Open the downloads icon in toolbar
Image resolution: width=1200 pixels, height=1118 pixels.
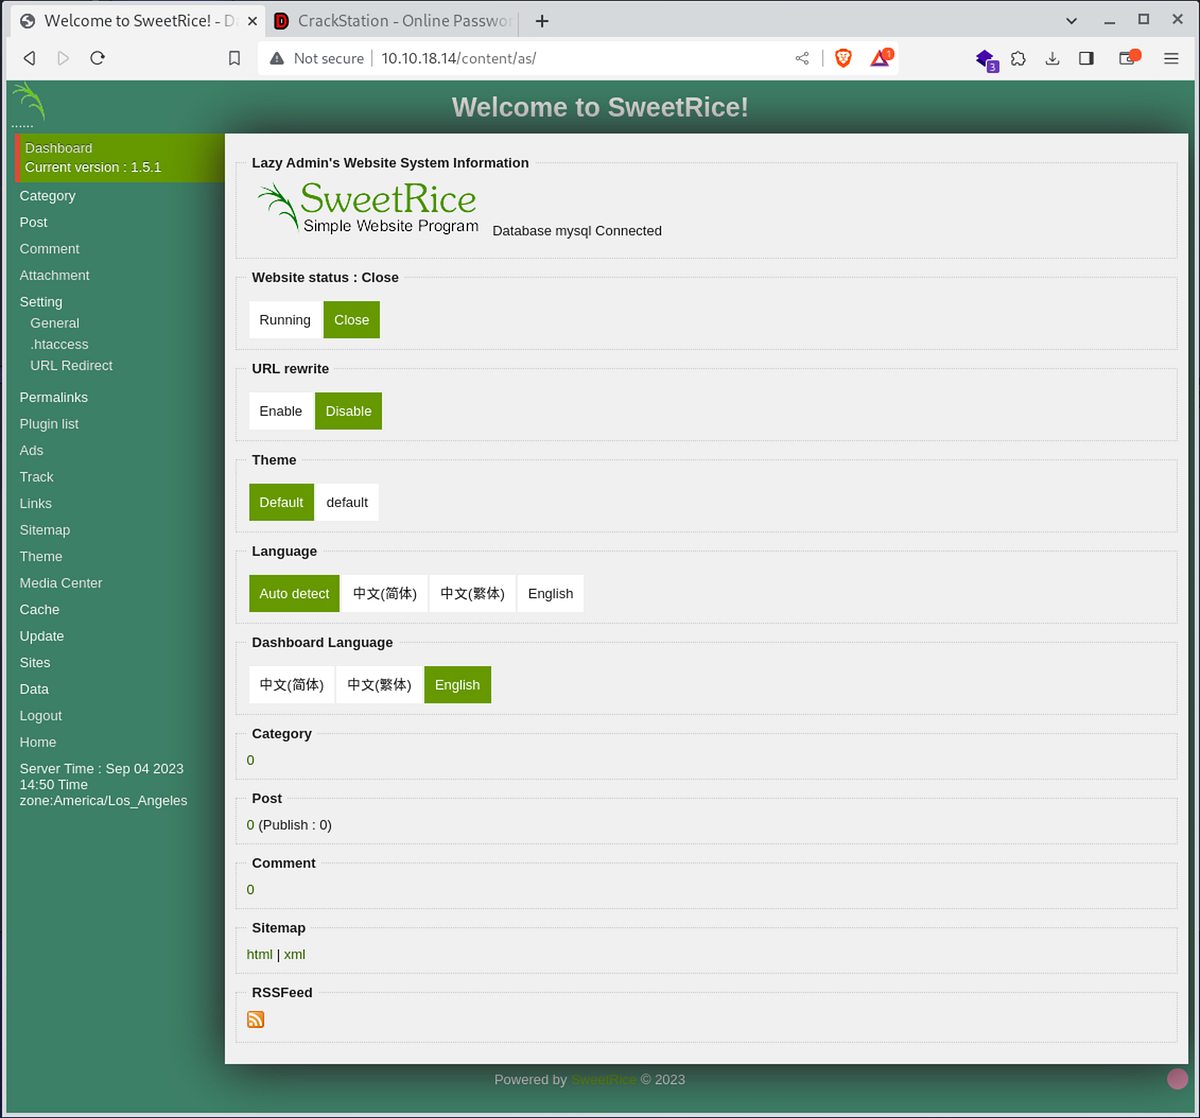[1052, 59]
